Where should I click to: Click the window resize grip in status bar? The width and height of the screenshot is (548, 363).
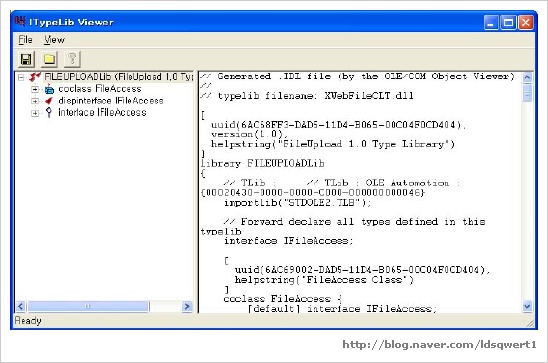[x=530, y=323]
